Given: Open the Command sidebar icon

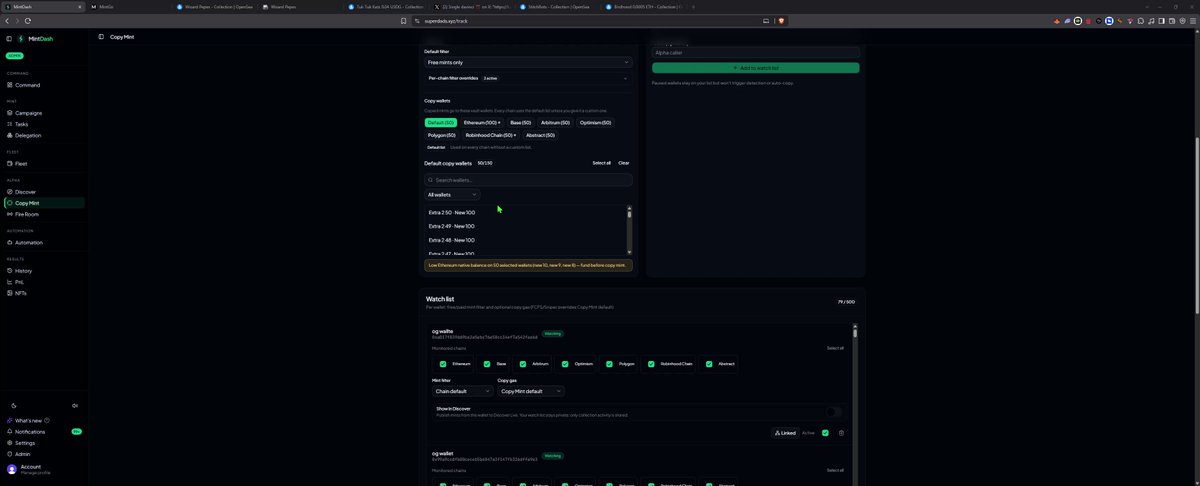Looking at the screenshot, I should pyautogui.click(x=9, y=85).
